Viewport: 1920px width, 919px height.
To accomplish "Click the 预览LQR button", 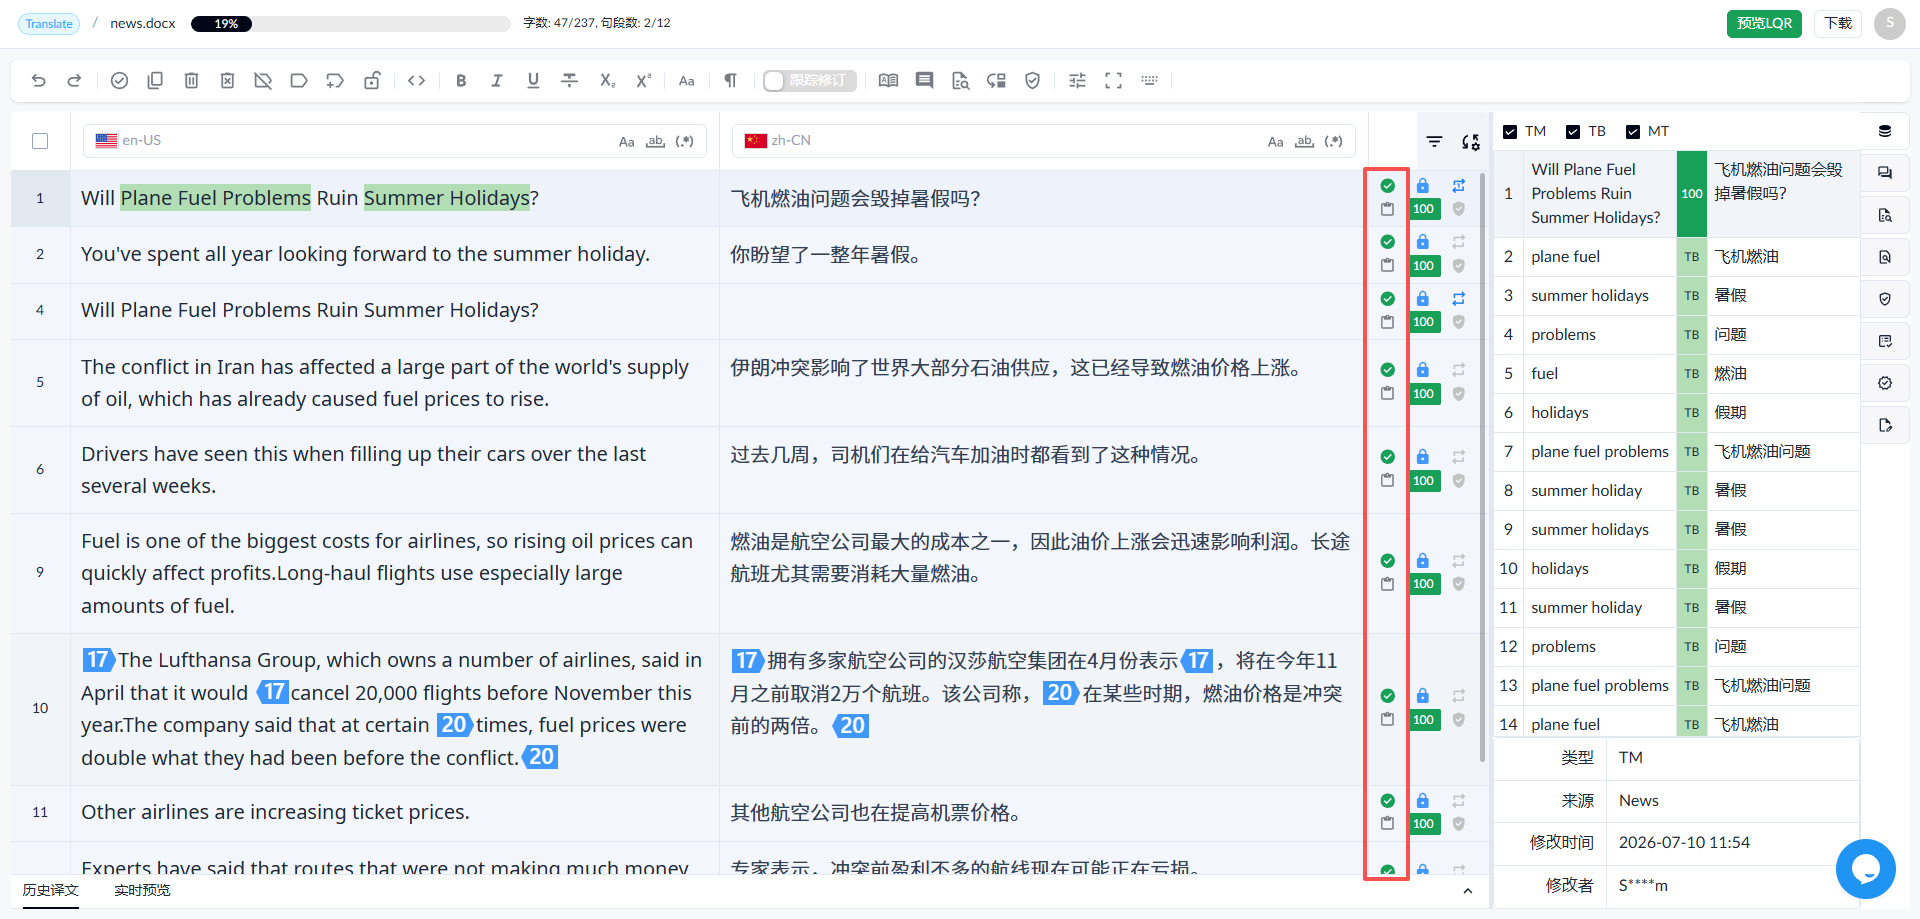I will pyautogui.click(x=1764, y=23).
